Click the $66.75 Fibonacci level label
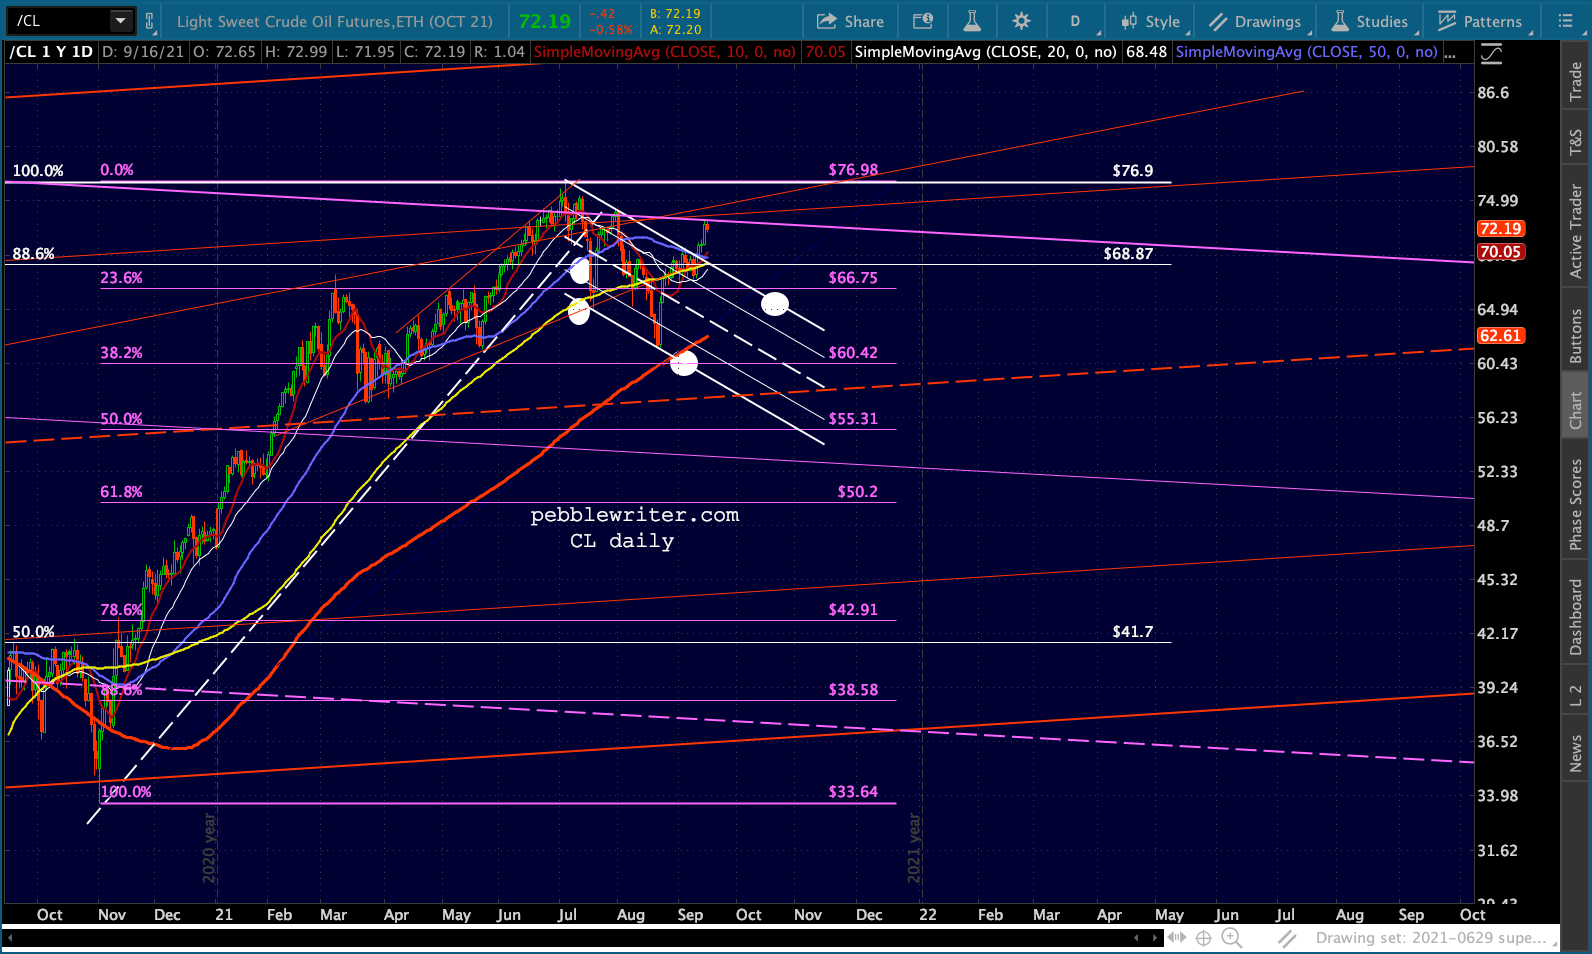 click(853, 278)
